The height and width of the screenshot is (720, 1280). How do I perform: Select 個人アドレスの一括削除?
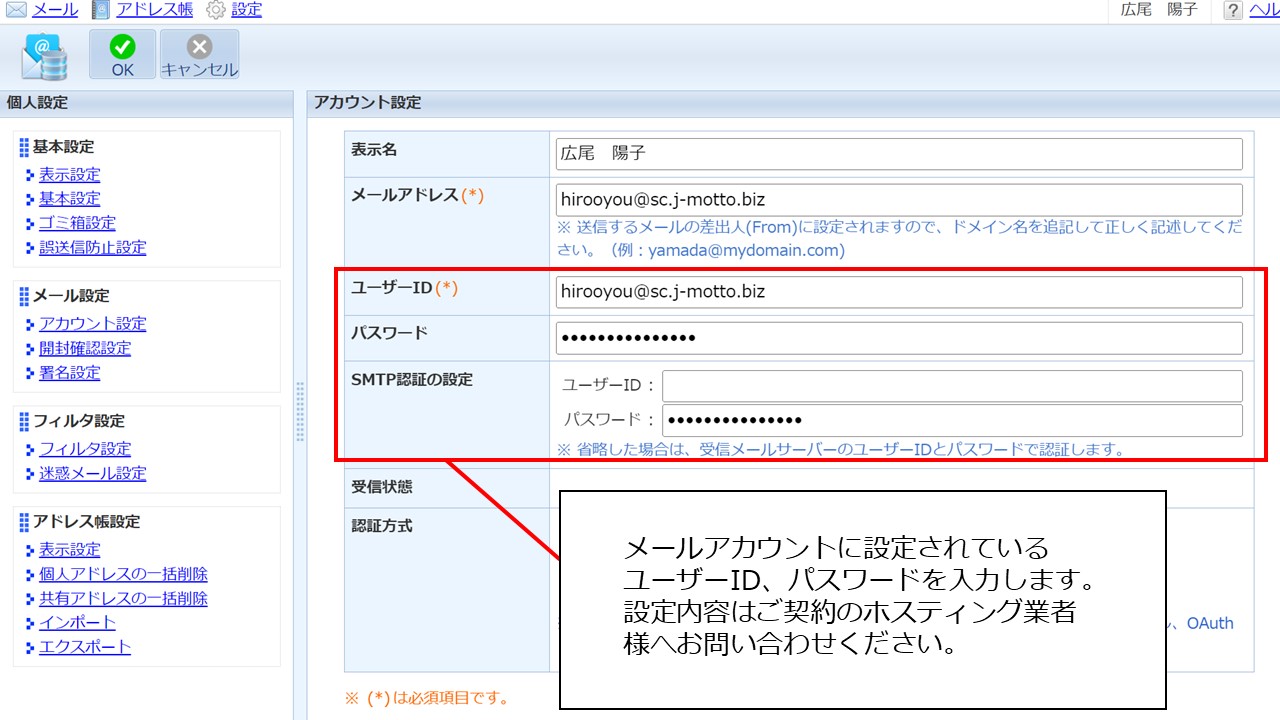[124, 574]
